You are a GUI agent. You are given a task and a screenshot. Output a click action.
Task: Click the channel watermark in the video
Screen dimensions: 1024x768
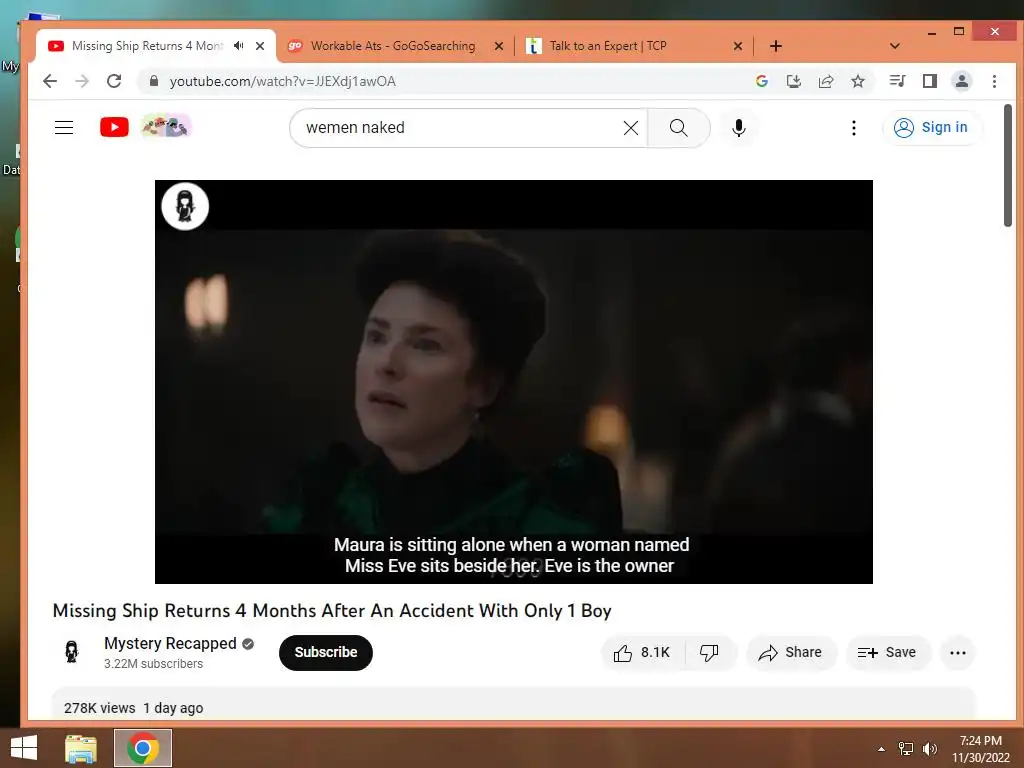click(185, 206)
